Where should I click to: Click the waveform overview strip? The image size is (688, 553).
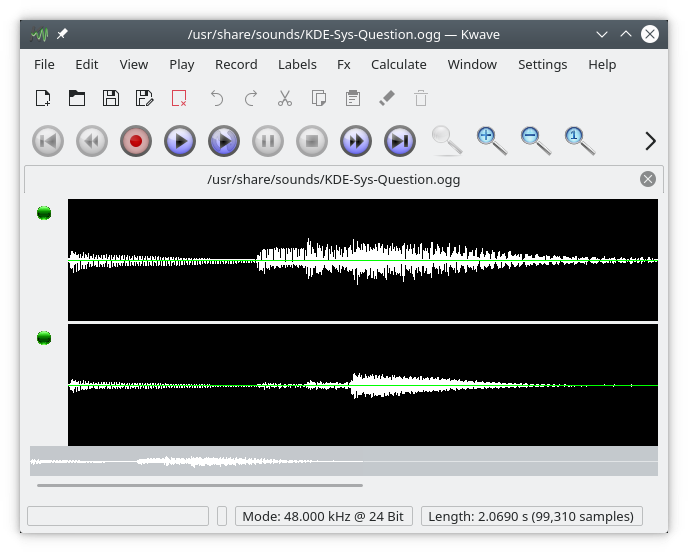pyautogui.click(x=343, y=461)
